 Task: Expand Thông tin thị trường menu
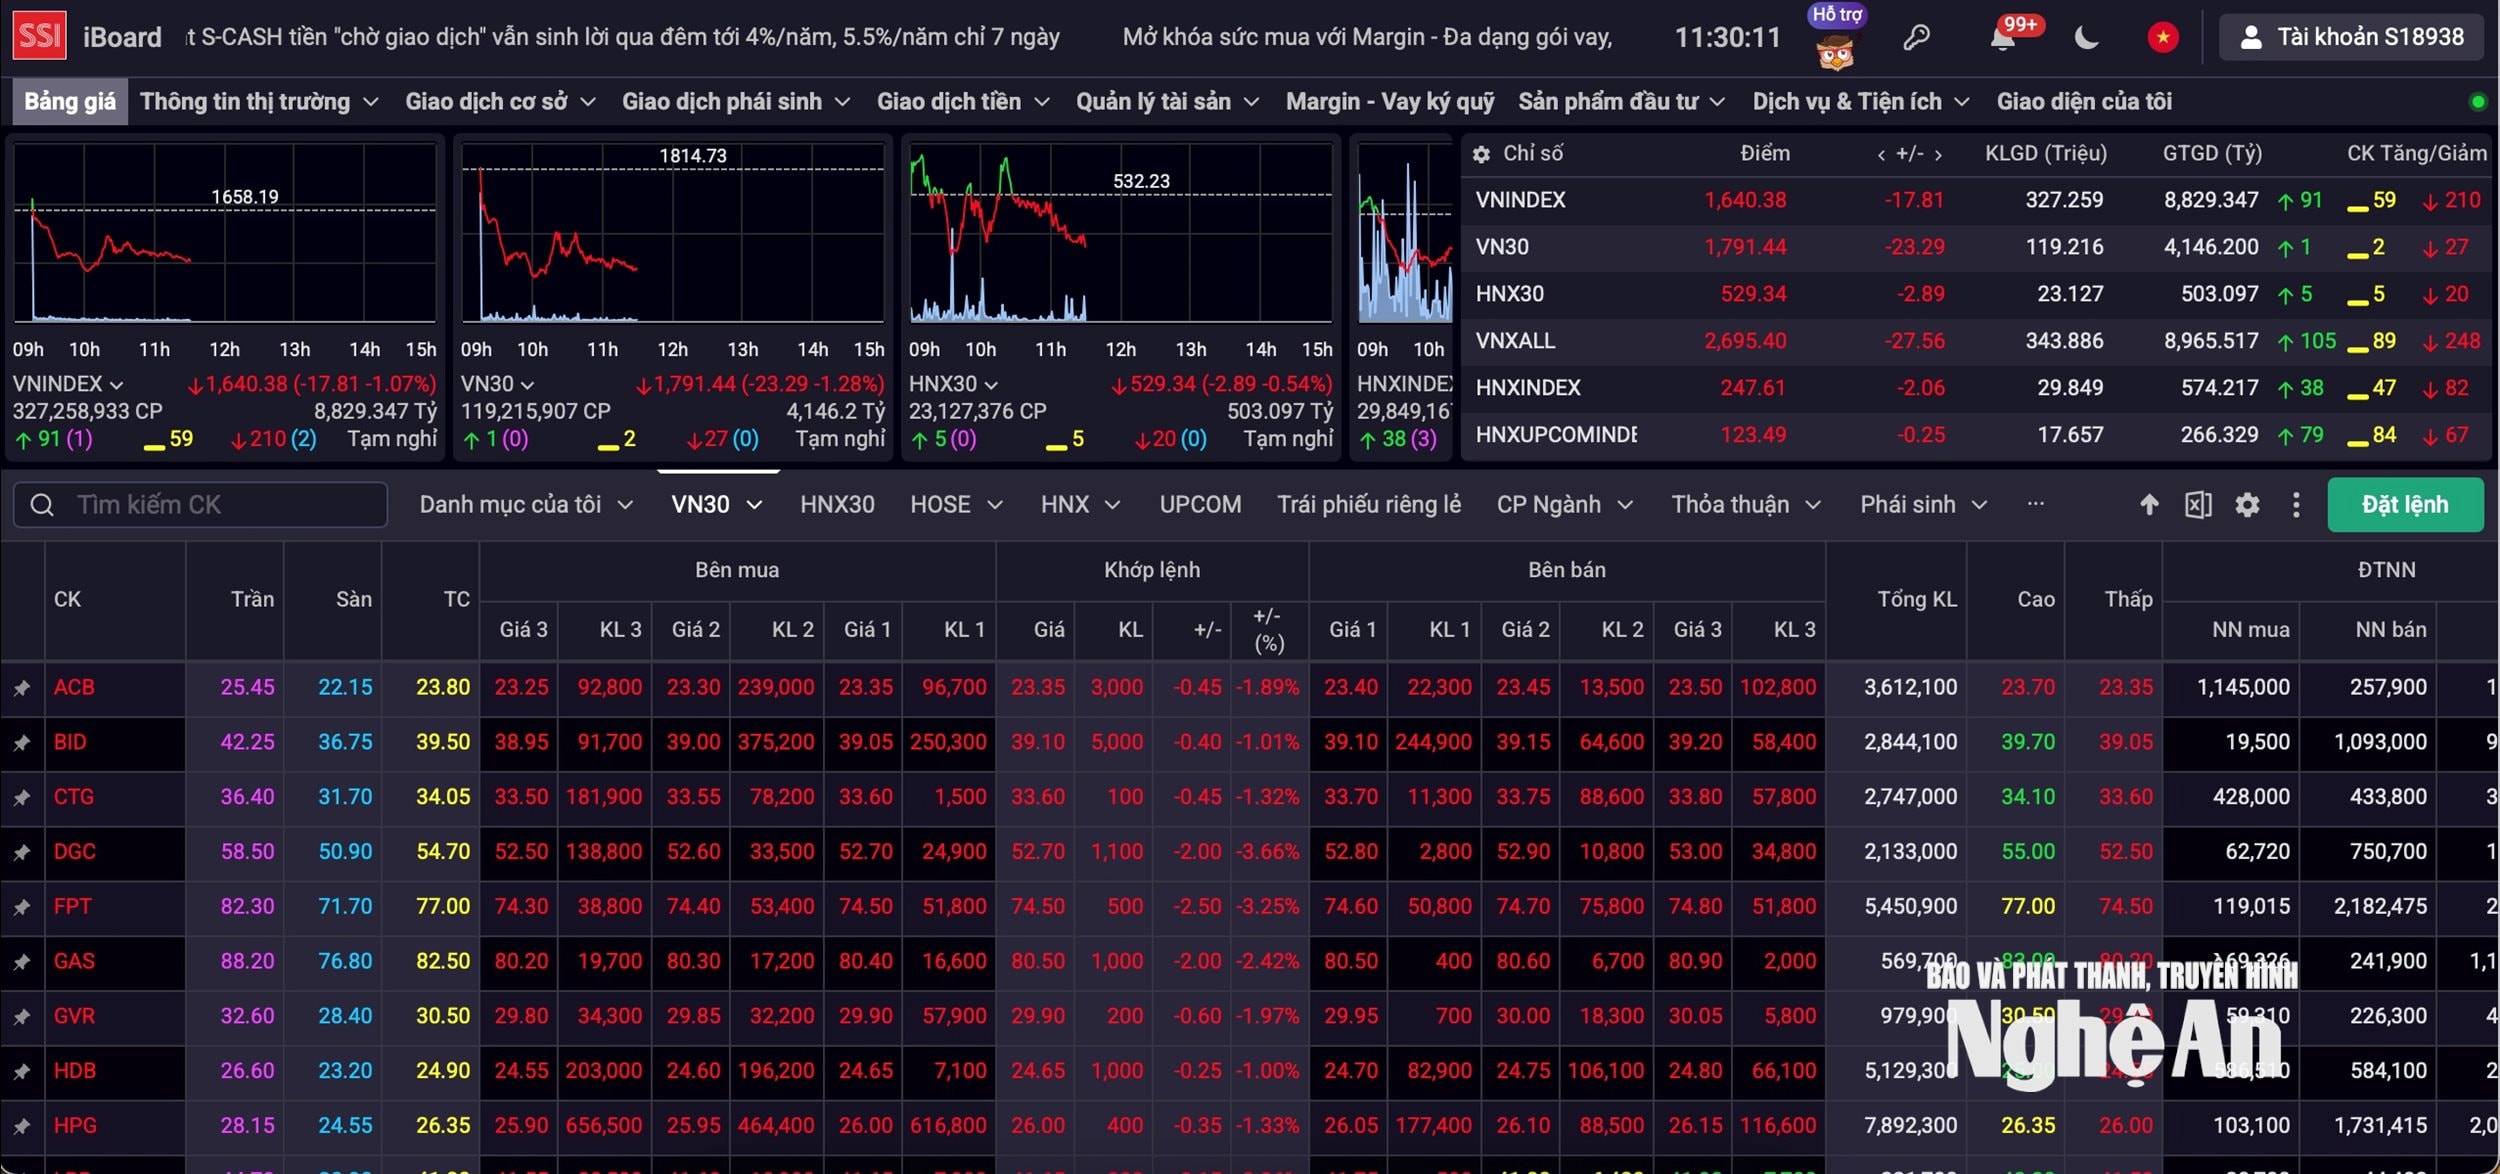259,102
